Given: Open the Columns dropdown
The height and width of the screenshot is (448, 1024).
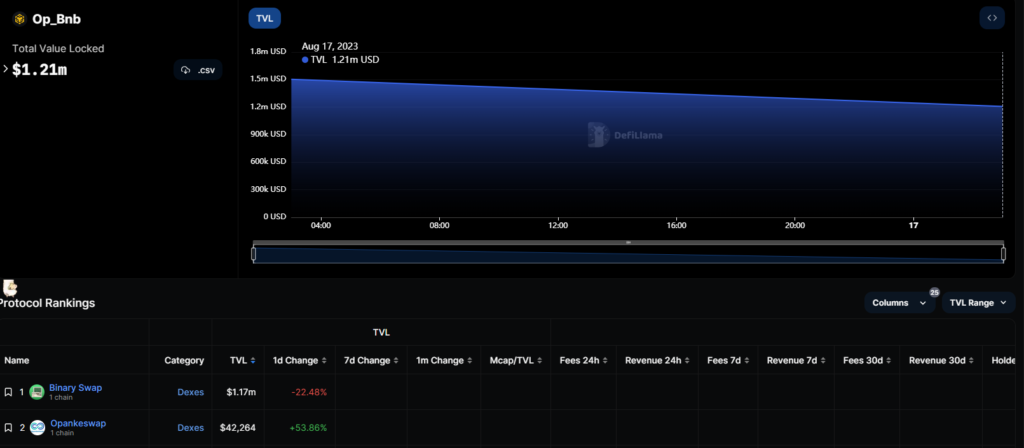Looking at the screenshot, I should (x=900, y=302).
